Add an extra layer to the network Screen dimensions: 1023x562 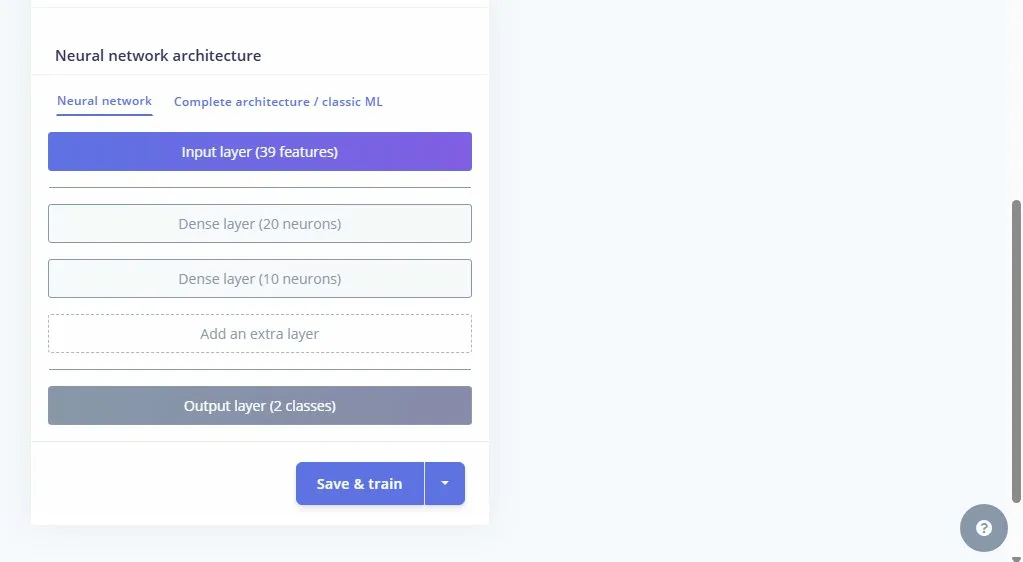point(260,334)
